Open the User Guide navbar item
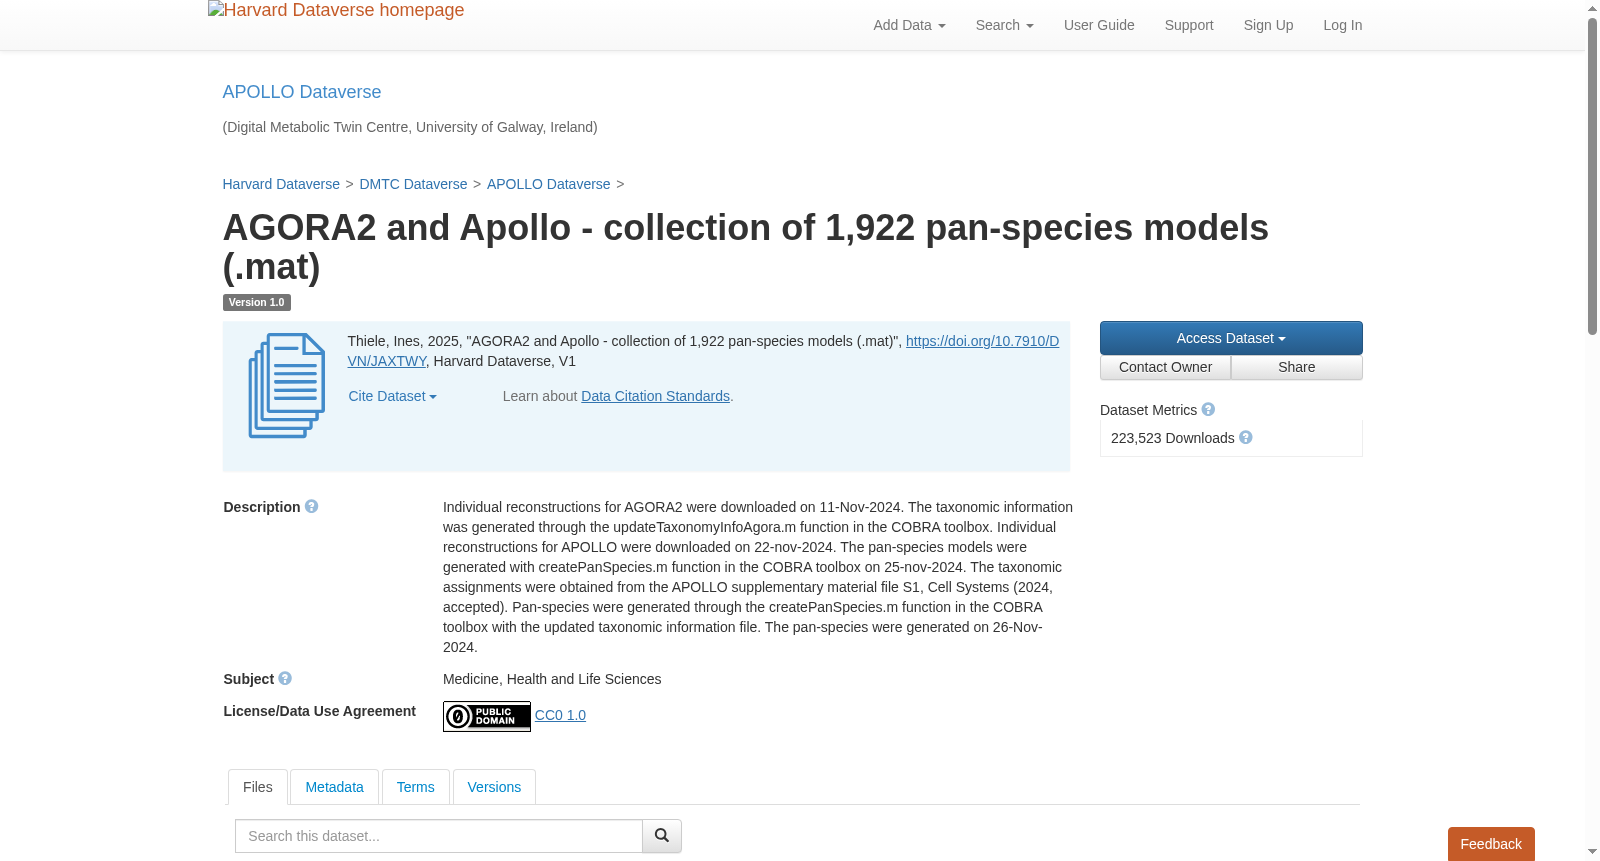The width and height of the screenshot is (1600, 861). click(x=1099, y=25)
